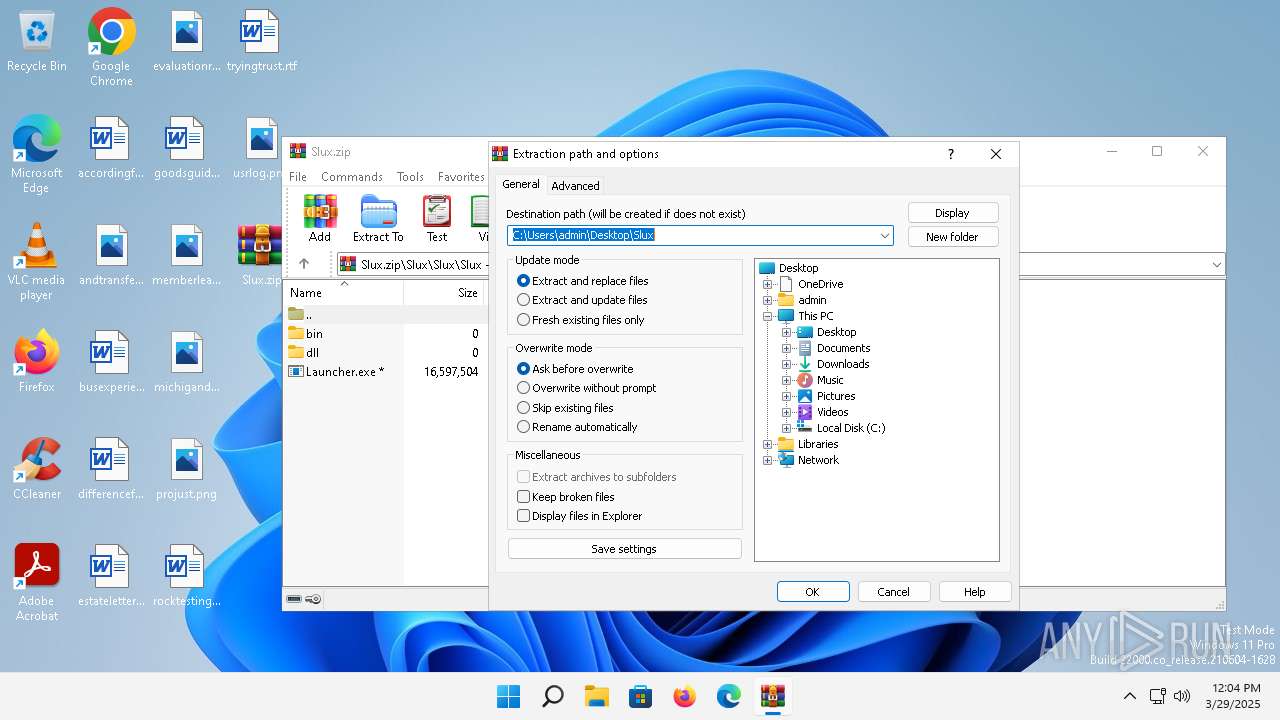Select the tryingtrust.rtf desktop file
Viewport: 1280px width, 720px height.
261,43
